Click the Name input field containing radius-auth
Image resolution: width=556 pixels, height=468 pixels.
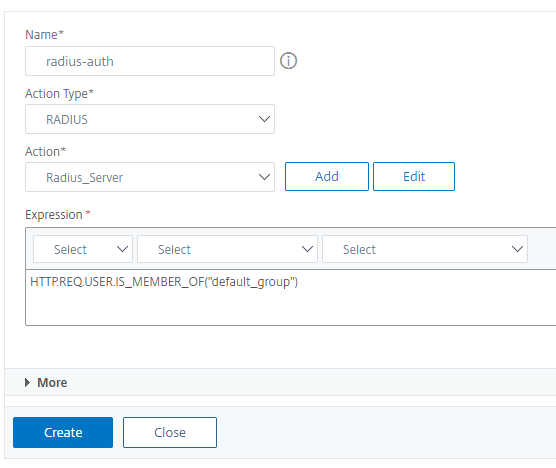pos(150,61)
